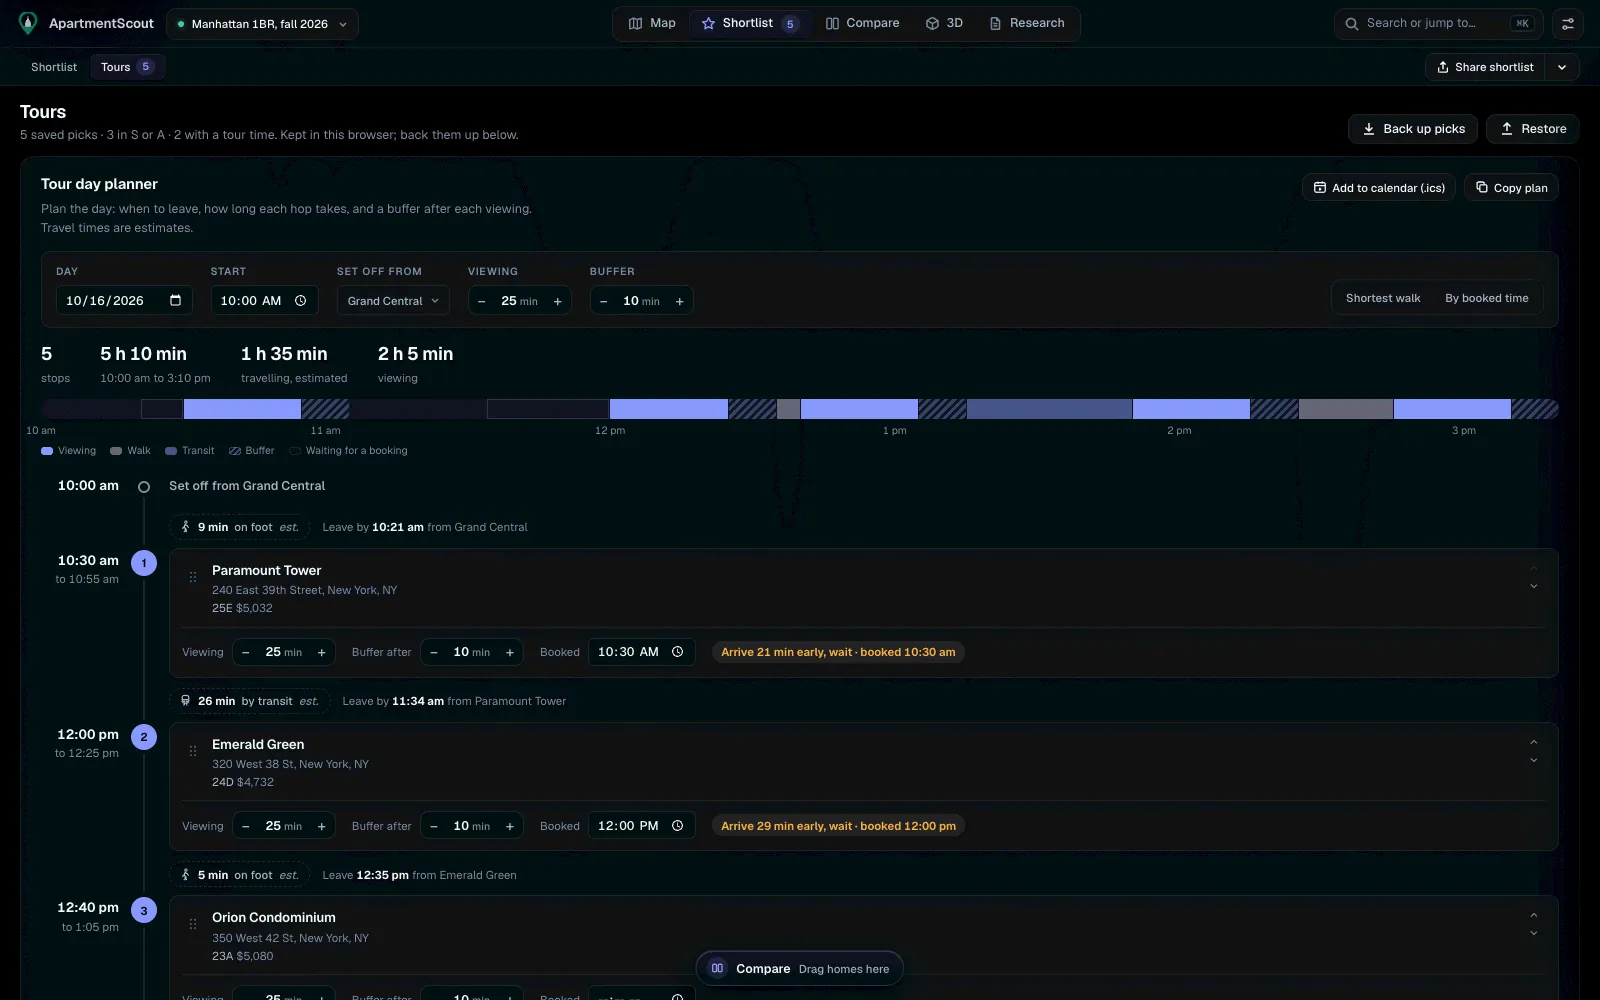Click Emerald Green's Booked 12:00 PM time field
The image size is (1600, 1000).
coord(641,826)
